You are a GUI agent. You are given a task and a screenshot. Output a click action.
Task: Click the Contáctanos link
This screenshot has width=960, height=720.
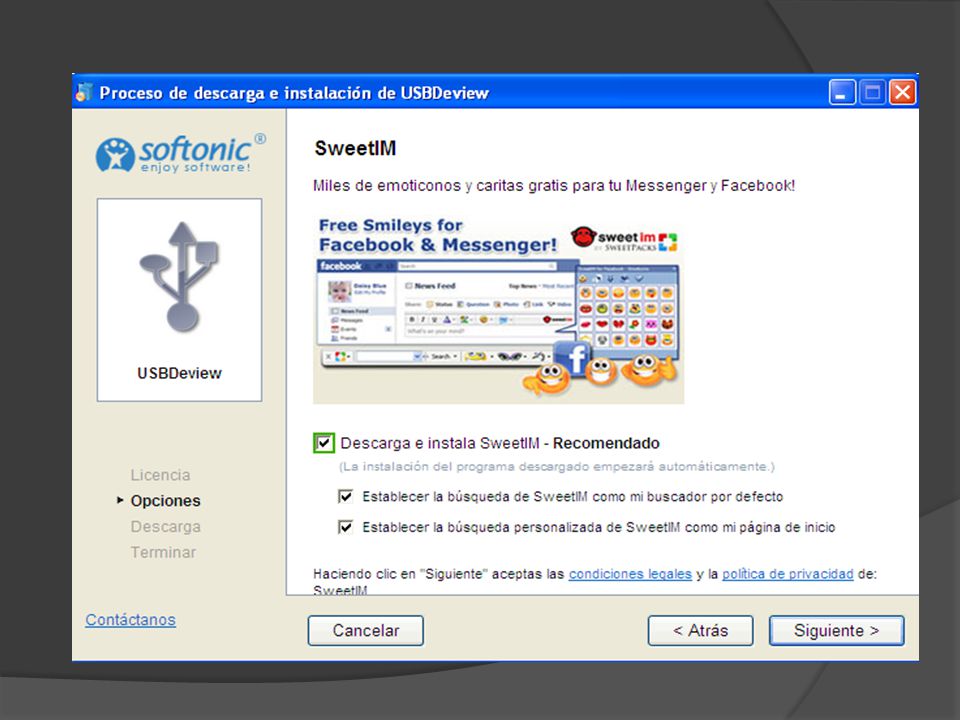[x=130, y=620]
